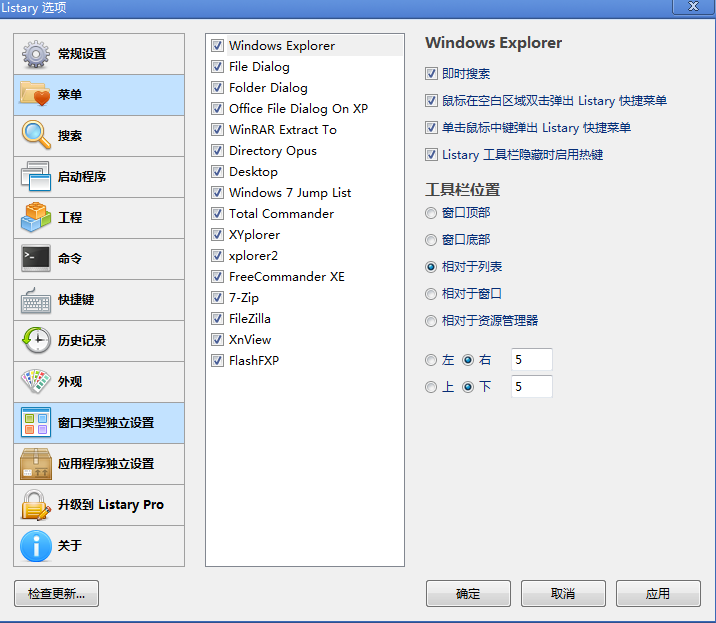Switch to the 应用程序独立设置 tab
The width and height of the screenshot is (716, 623).
coord(99,464)
